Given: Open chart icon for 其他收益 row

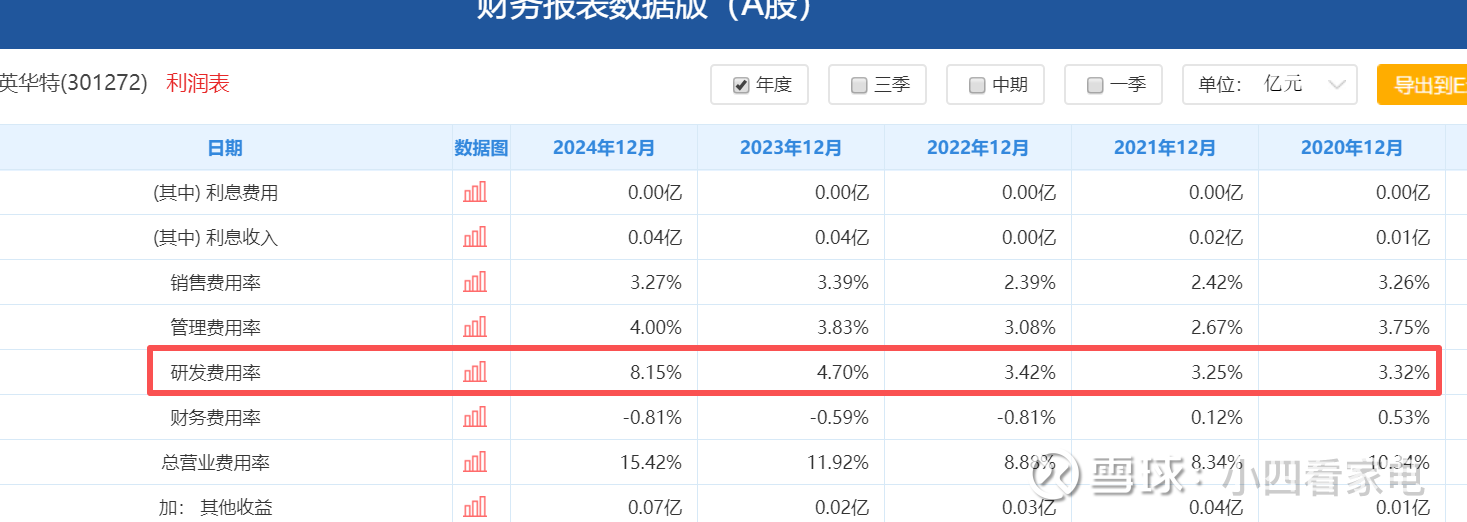Looking at the screenshot, I should (x=475, y=506).
